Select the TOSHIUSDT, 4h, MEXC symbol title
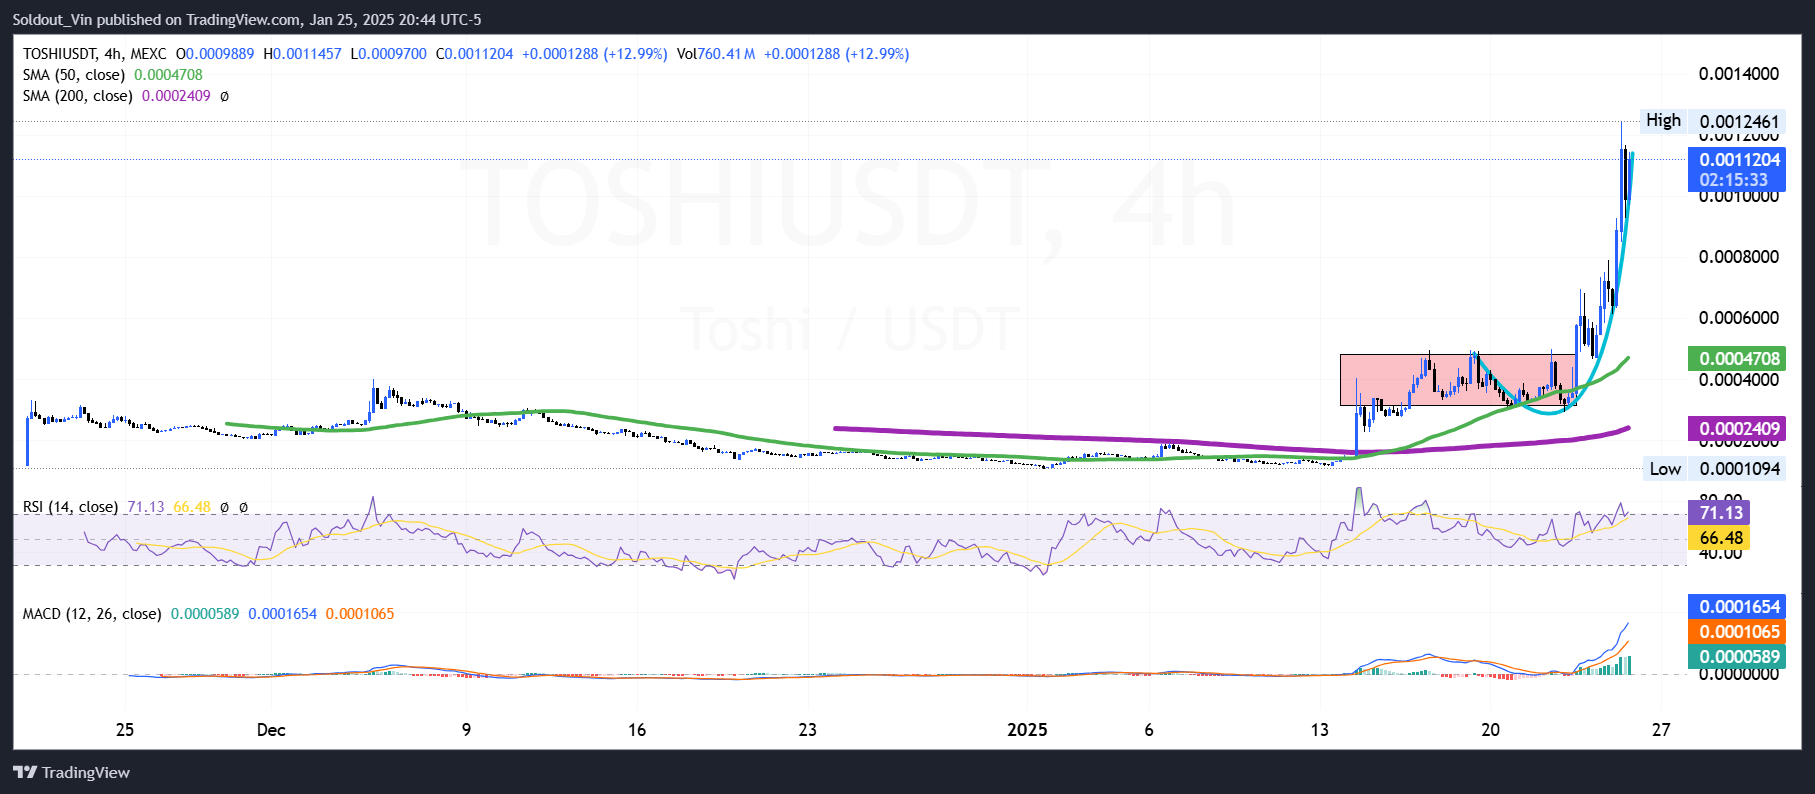Screen dimensions: 1815x794 [x=95, y=54]
